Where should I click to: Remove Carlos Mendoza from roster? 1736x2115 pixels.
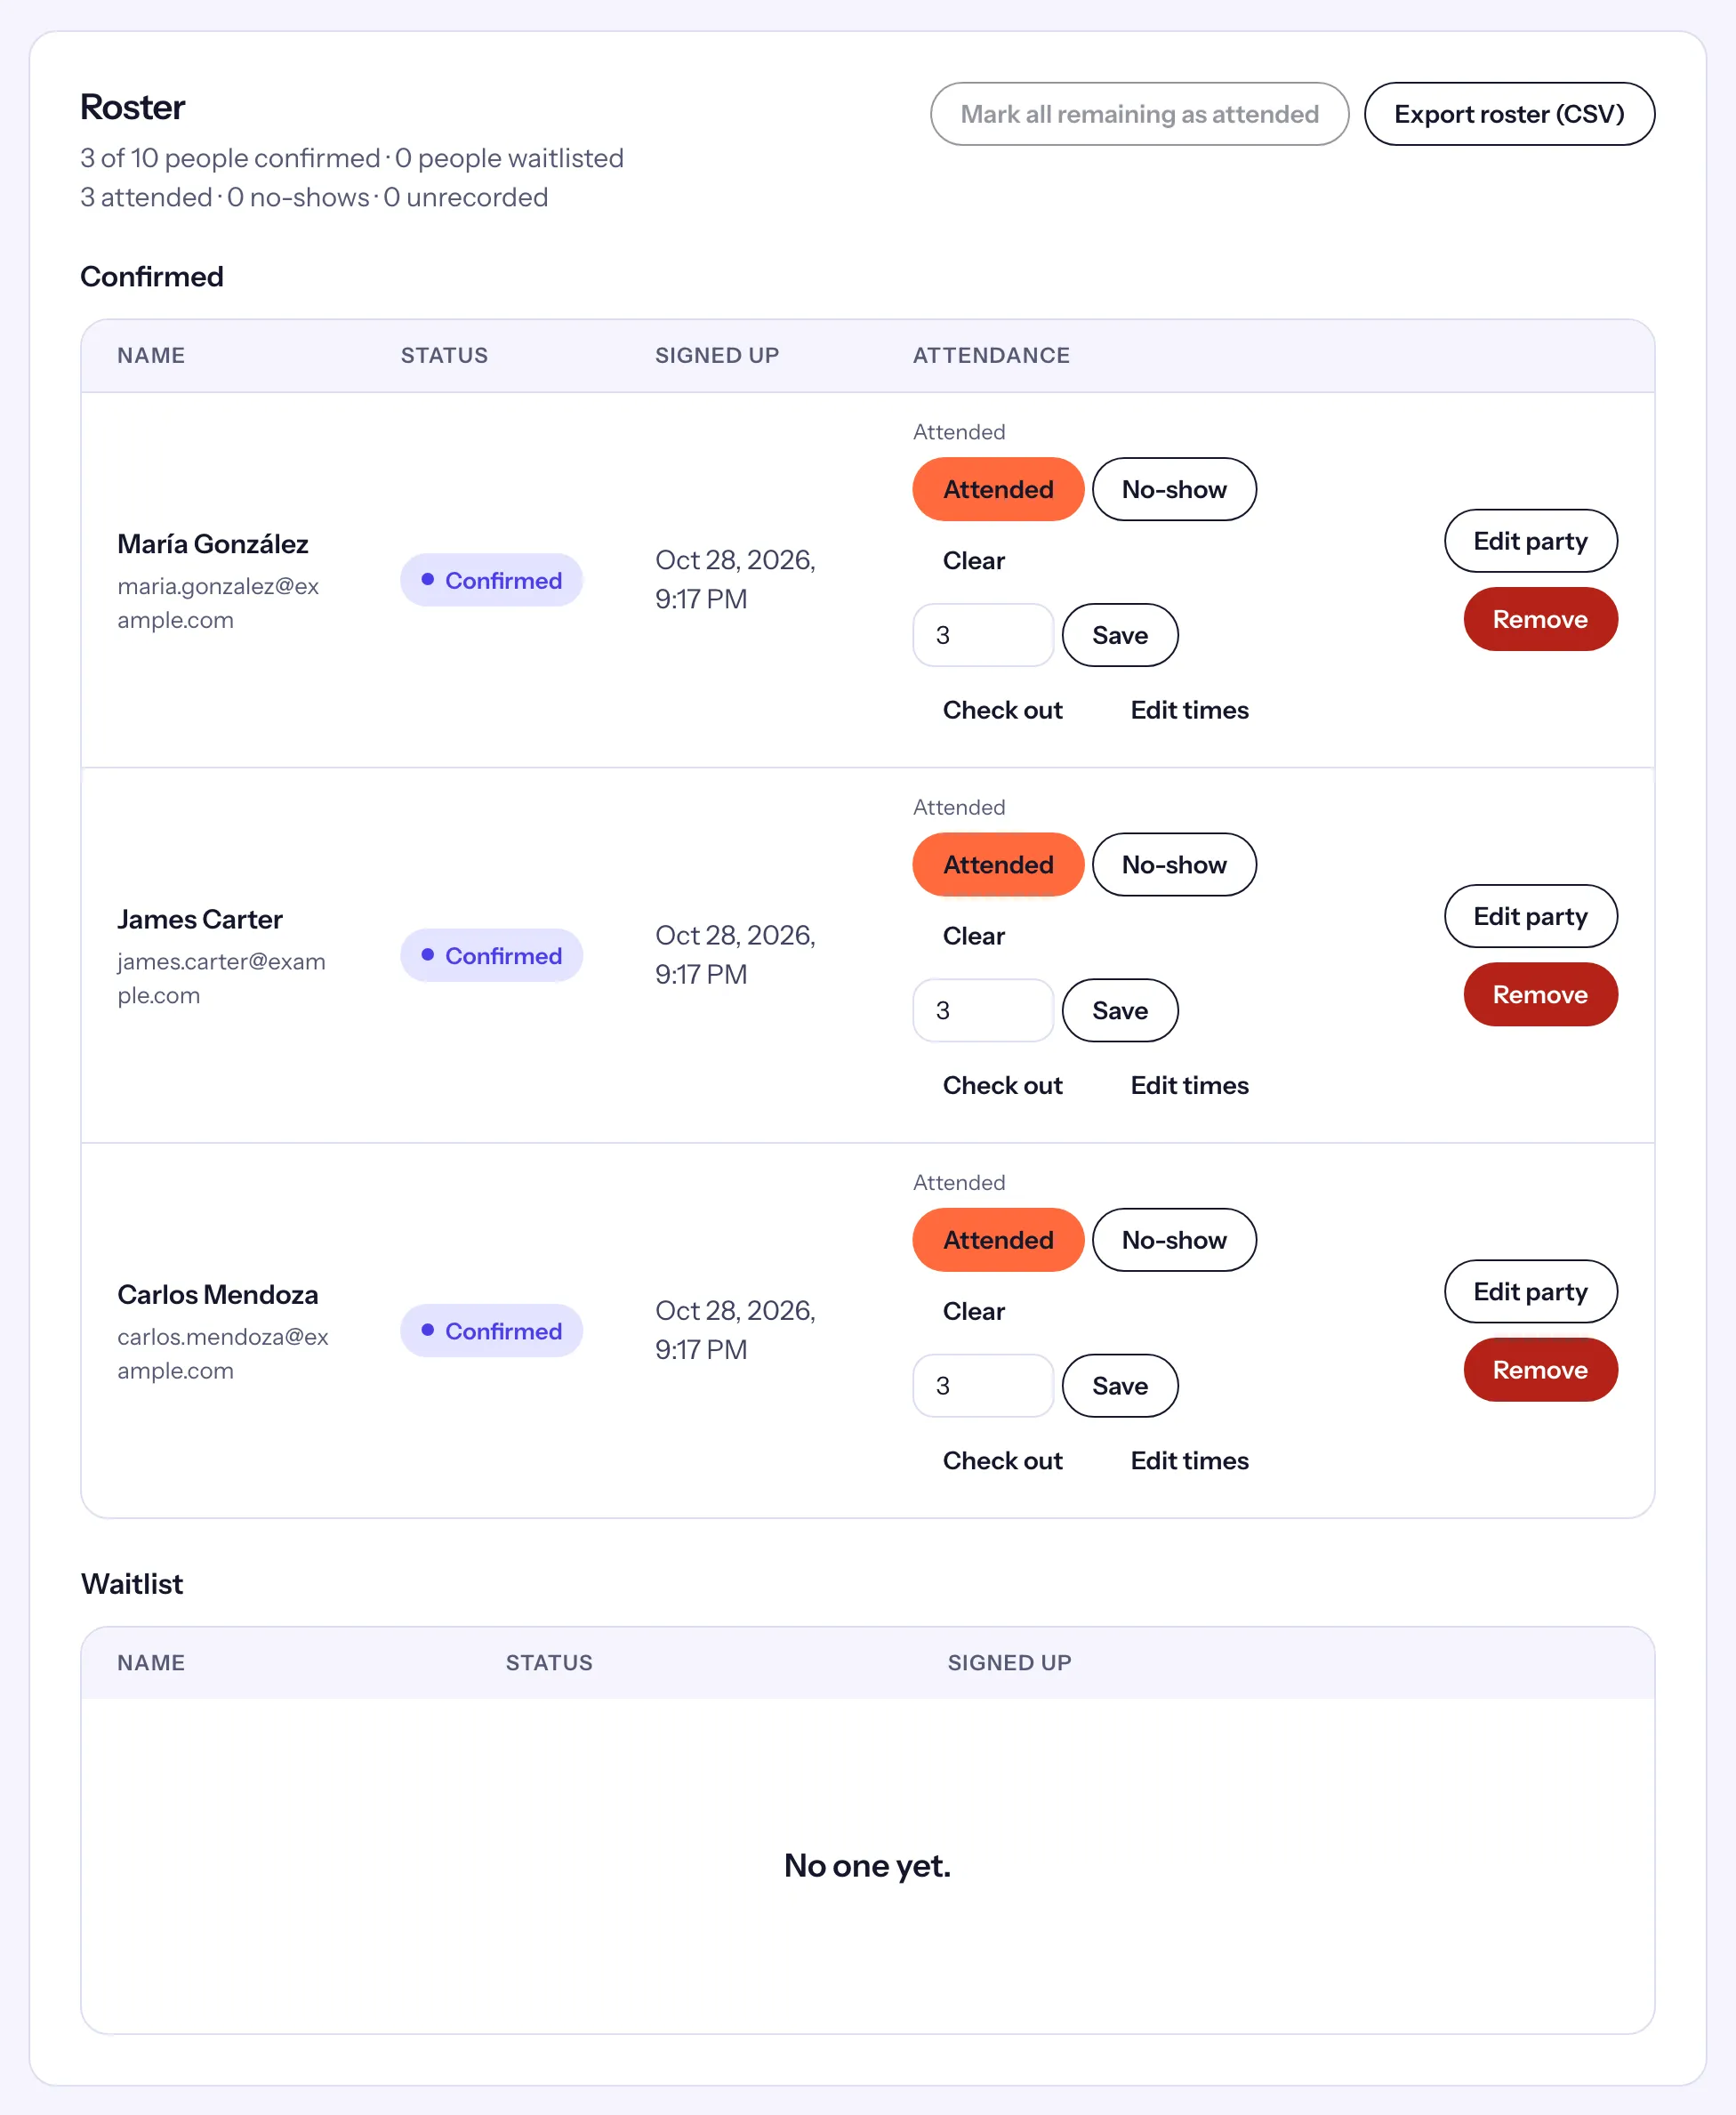coord(1540,1369)
